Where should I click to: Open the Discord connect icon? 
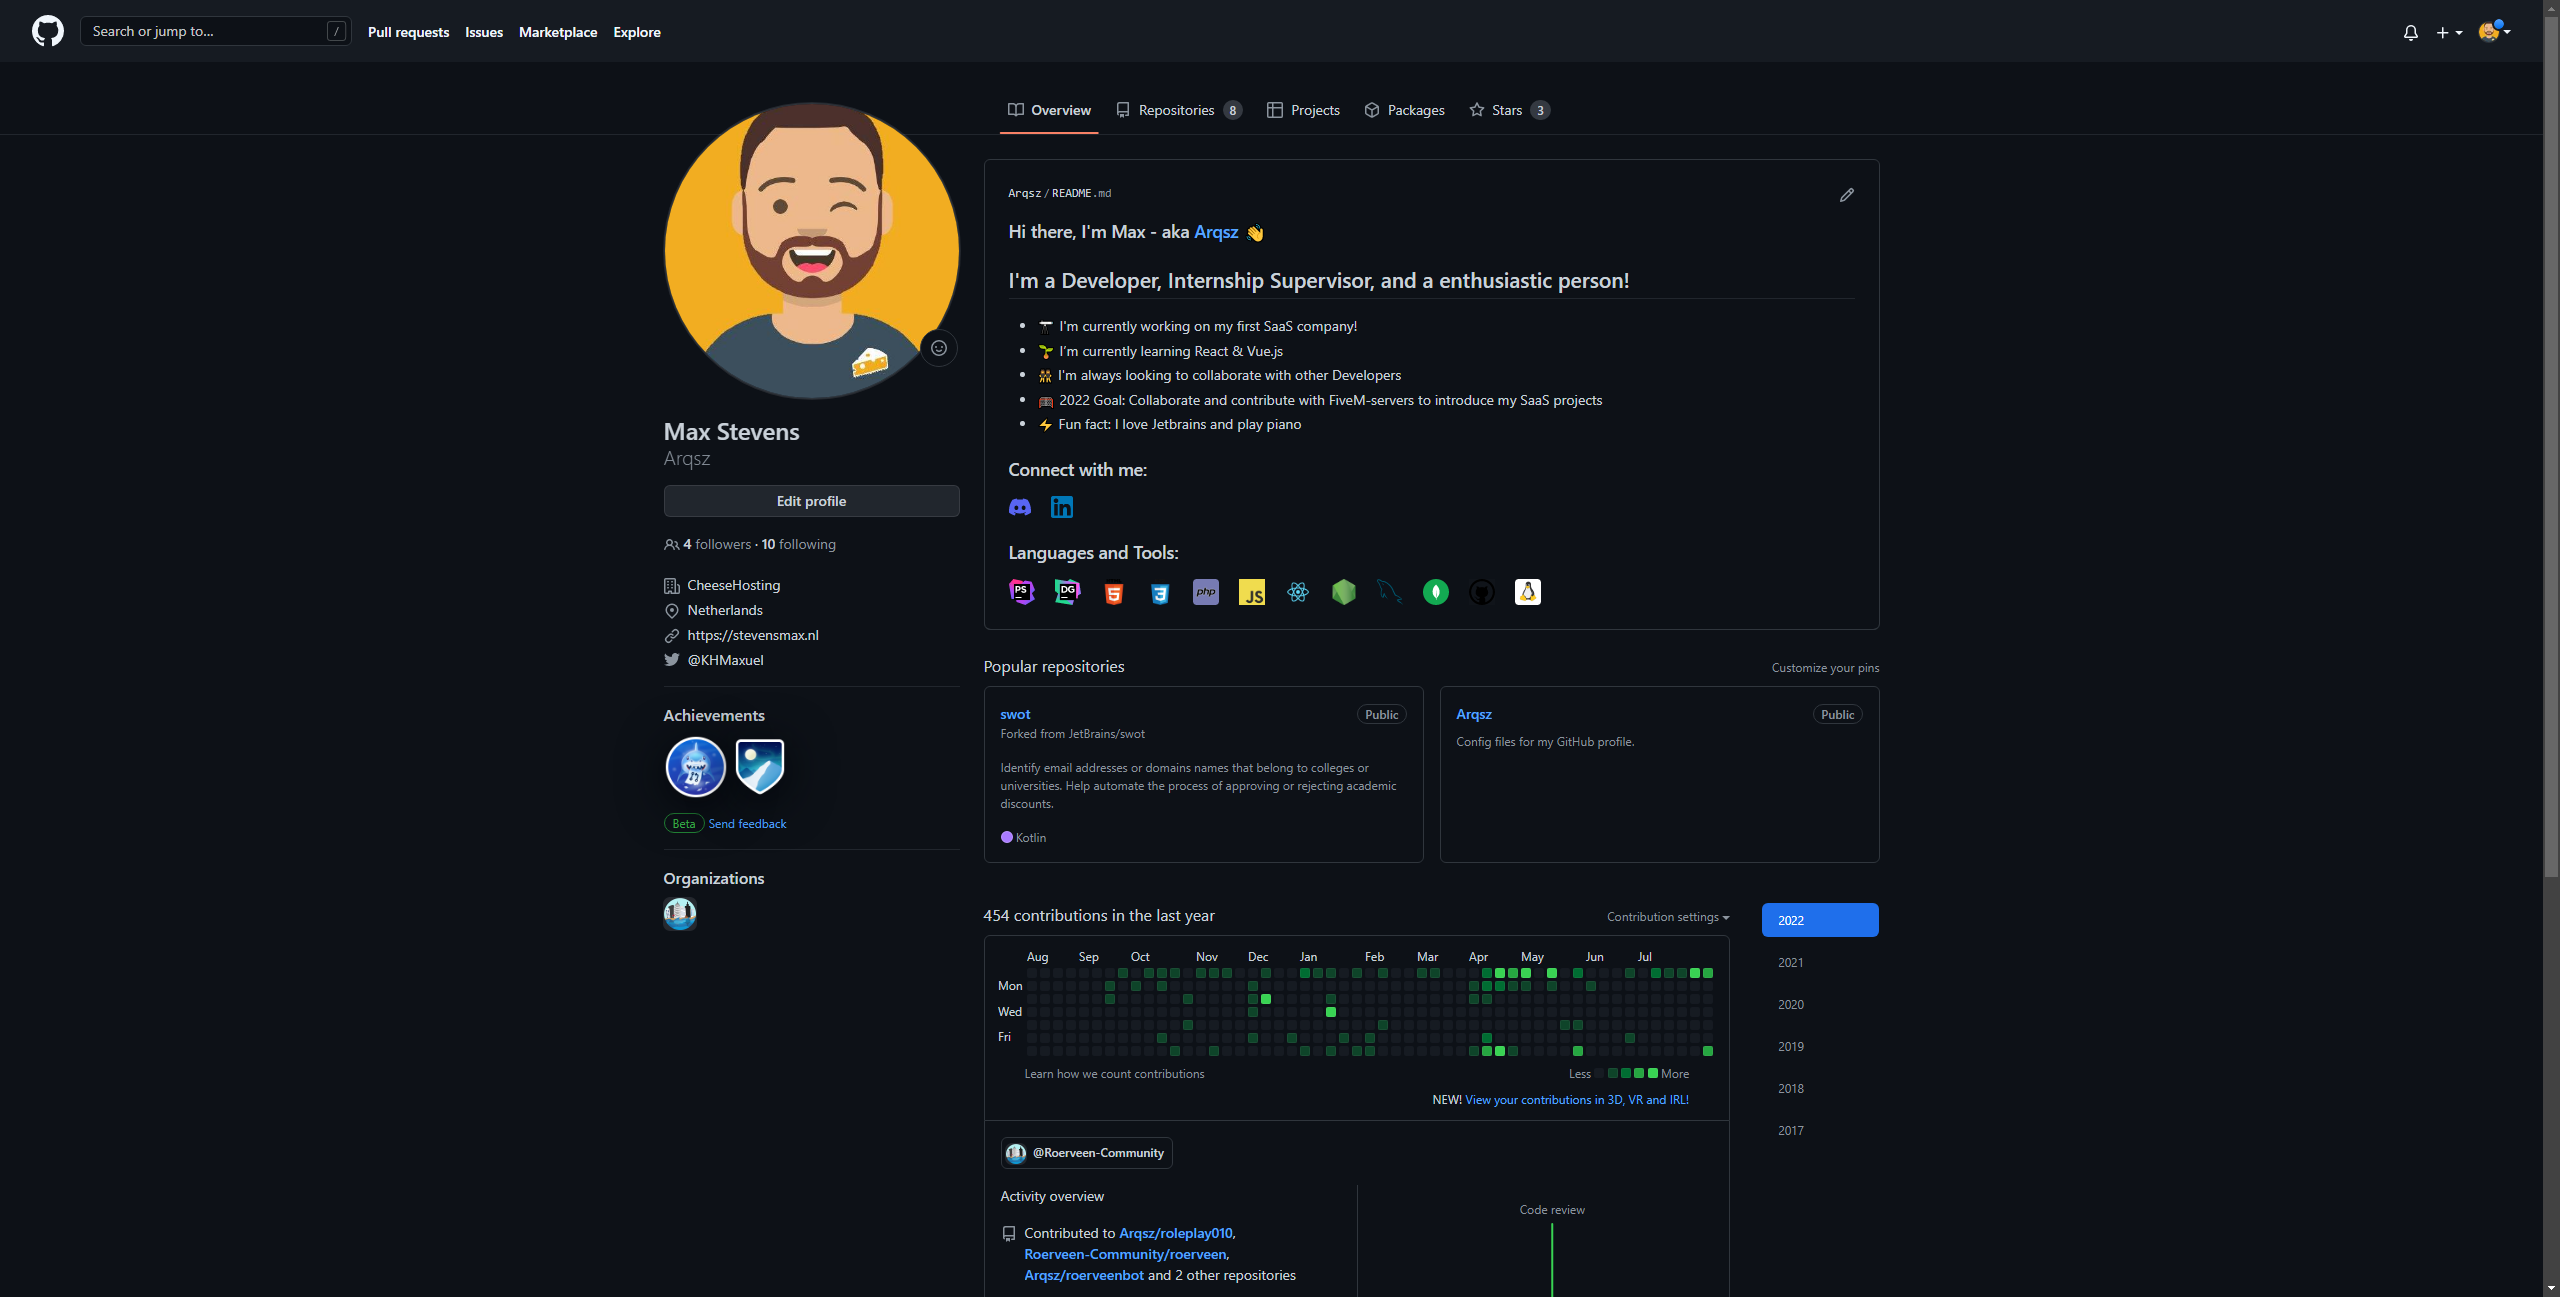pyautogui.click(x=1019, y=507)
